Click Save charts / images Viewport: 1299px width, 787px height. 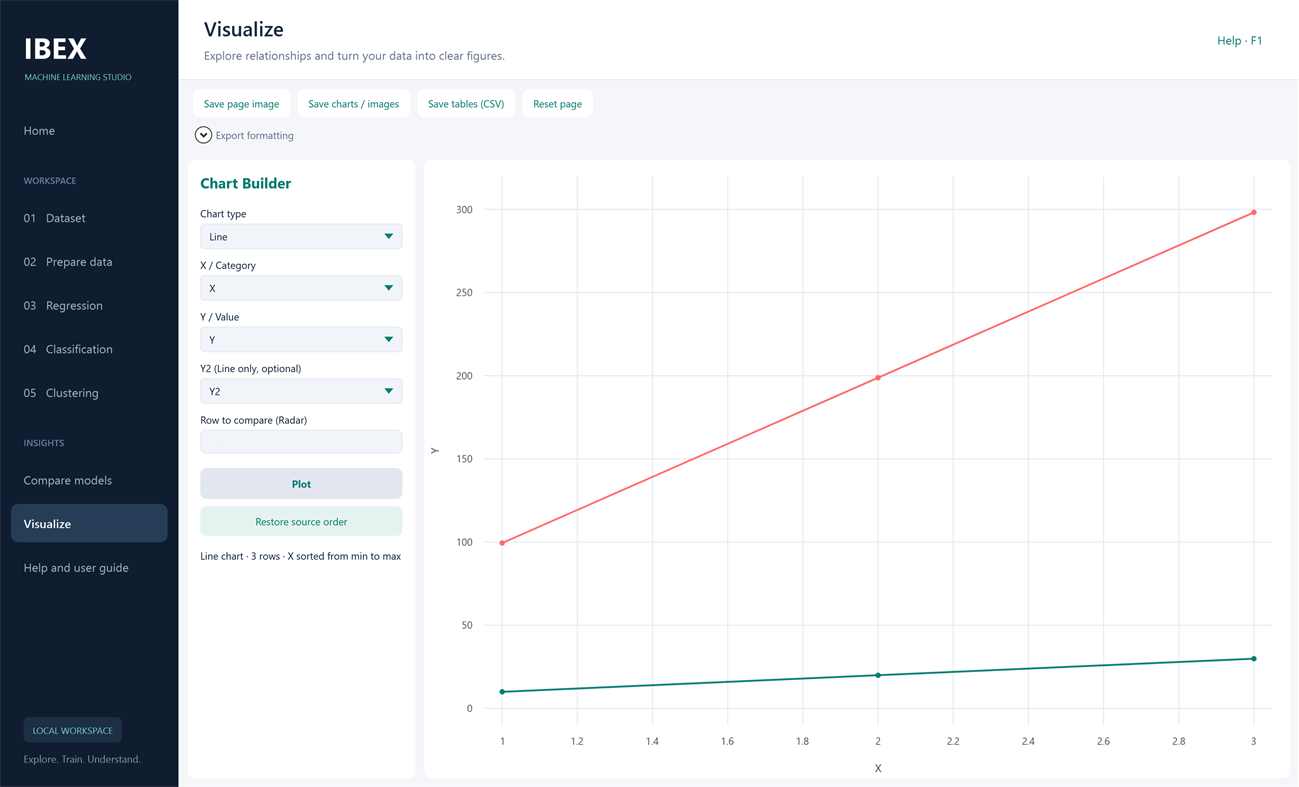click(353, 104)
